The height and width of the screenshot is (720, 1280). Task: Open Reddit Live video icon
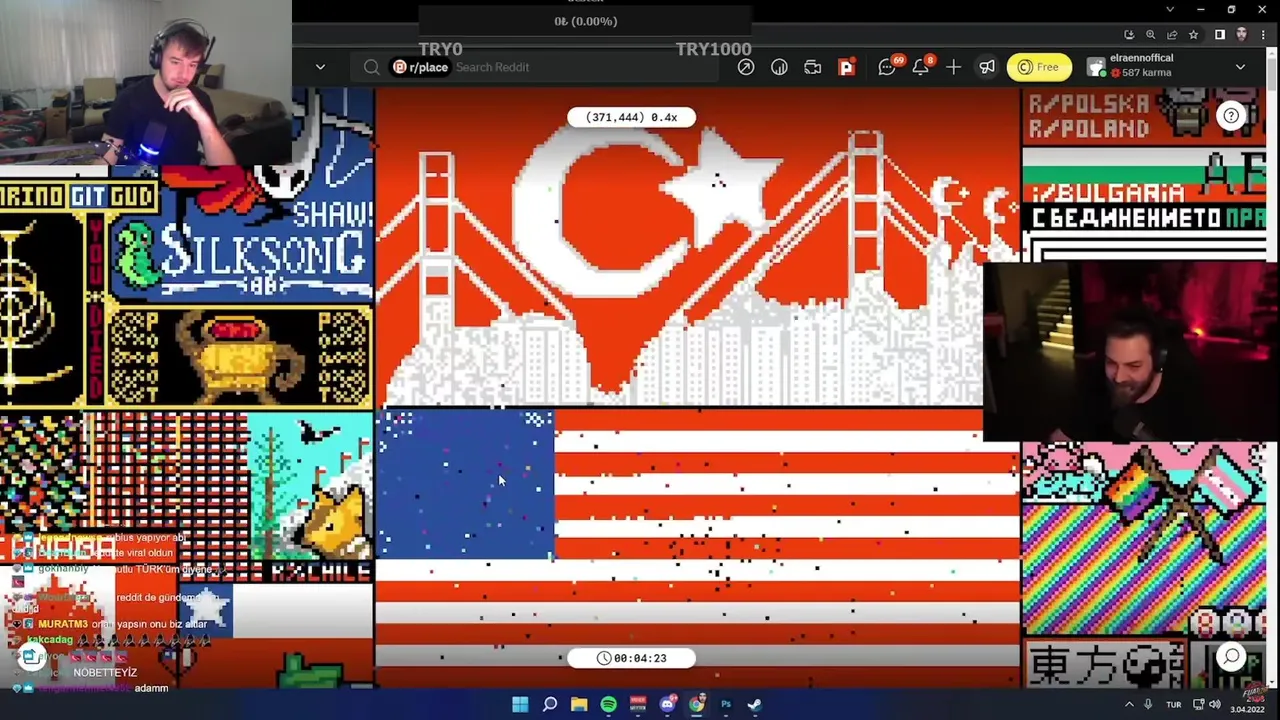click(x=812, y=67)
